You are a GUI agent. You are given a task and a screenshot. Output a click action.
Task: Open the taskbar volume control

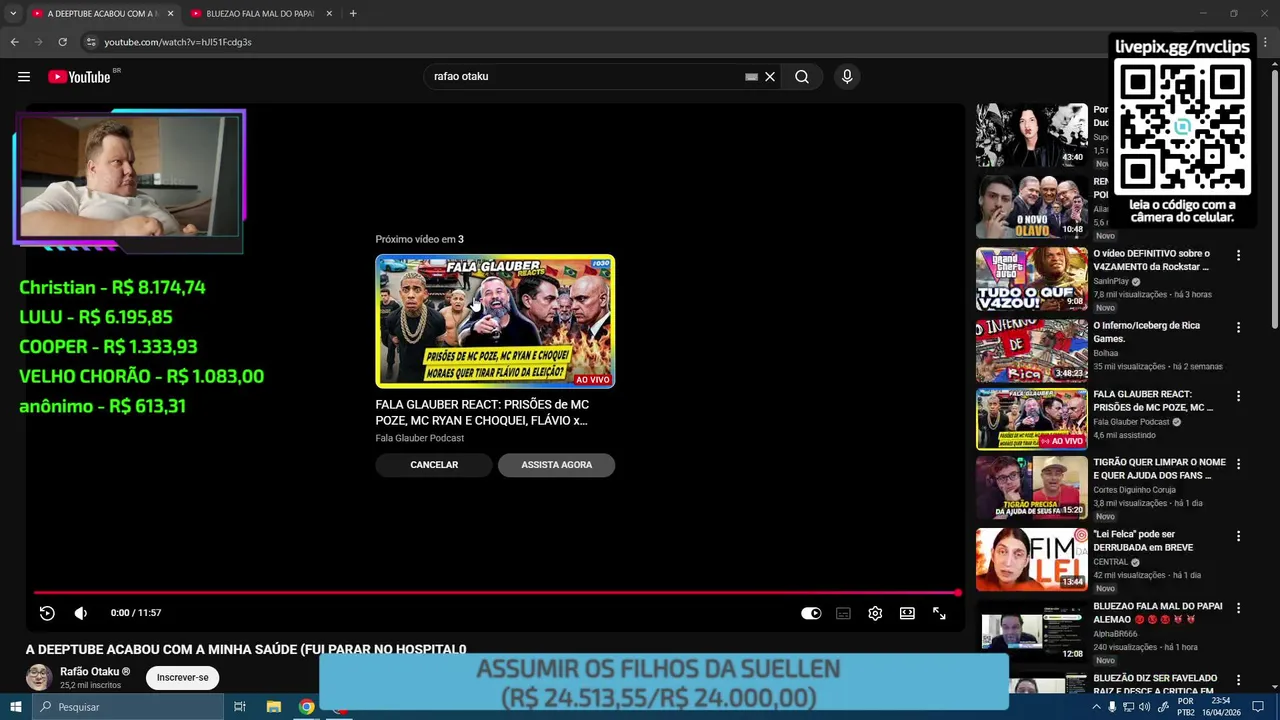(x=1144, y=707)
